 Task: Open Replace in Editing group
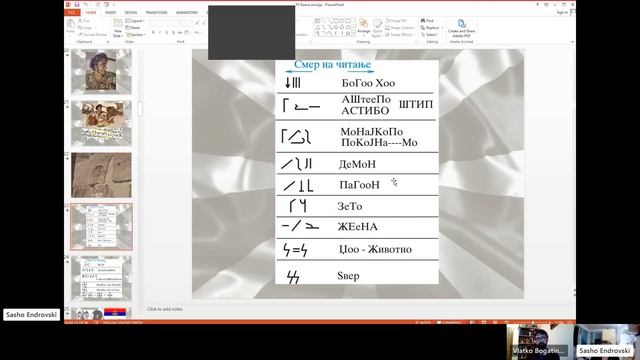tap(431, 27)
